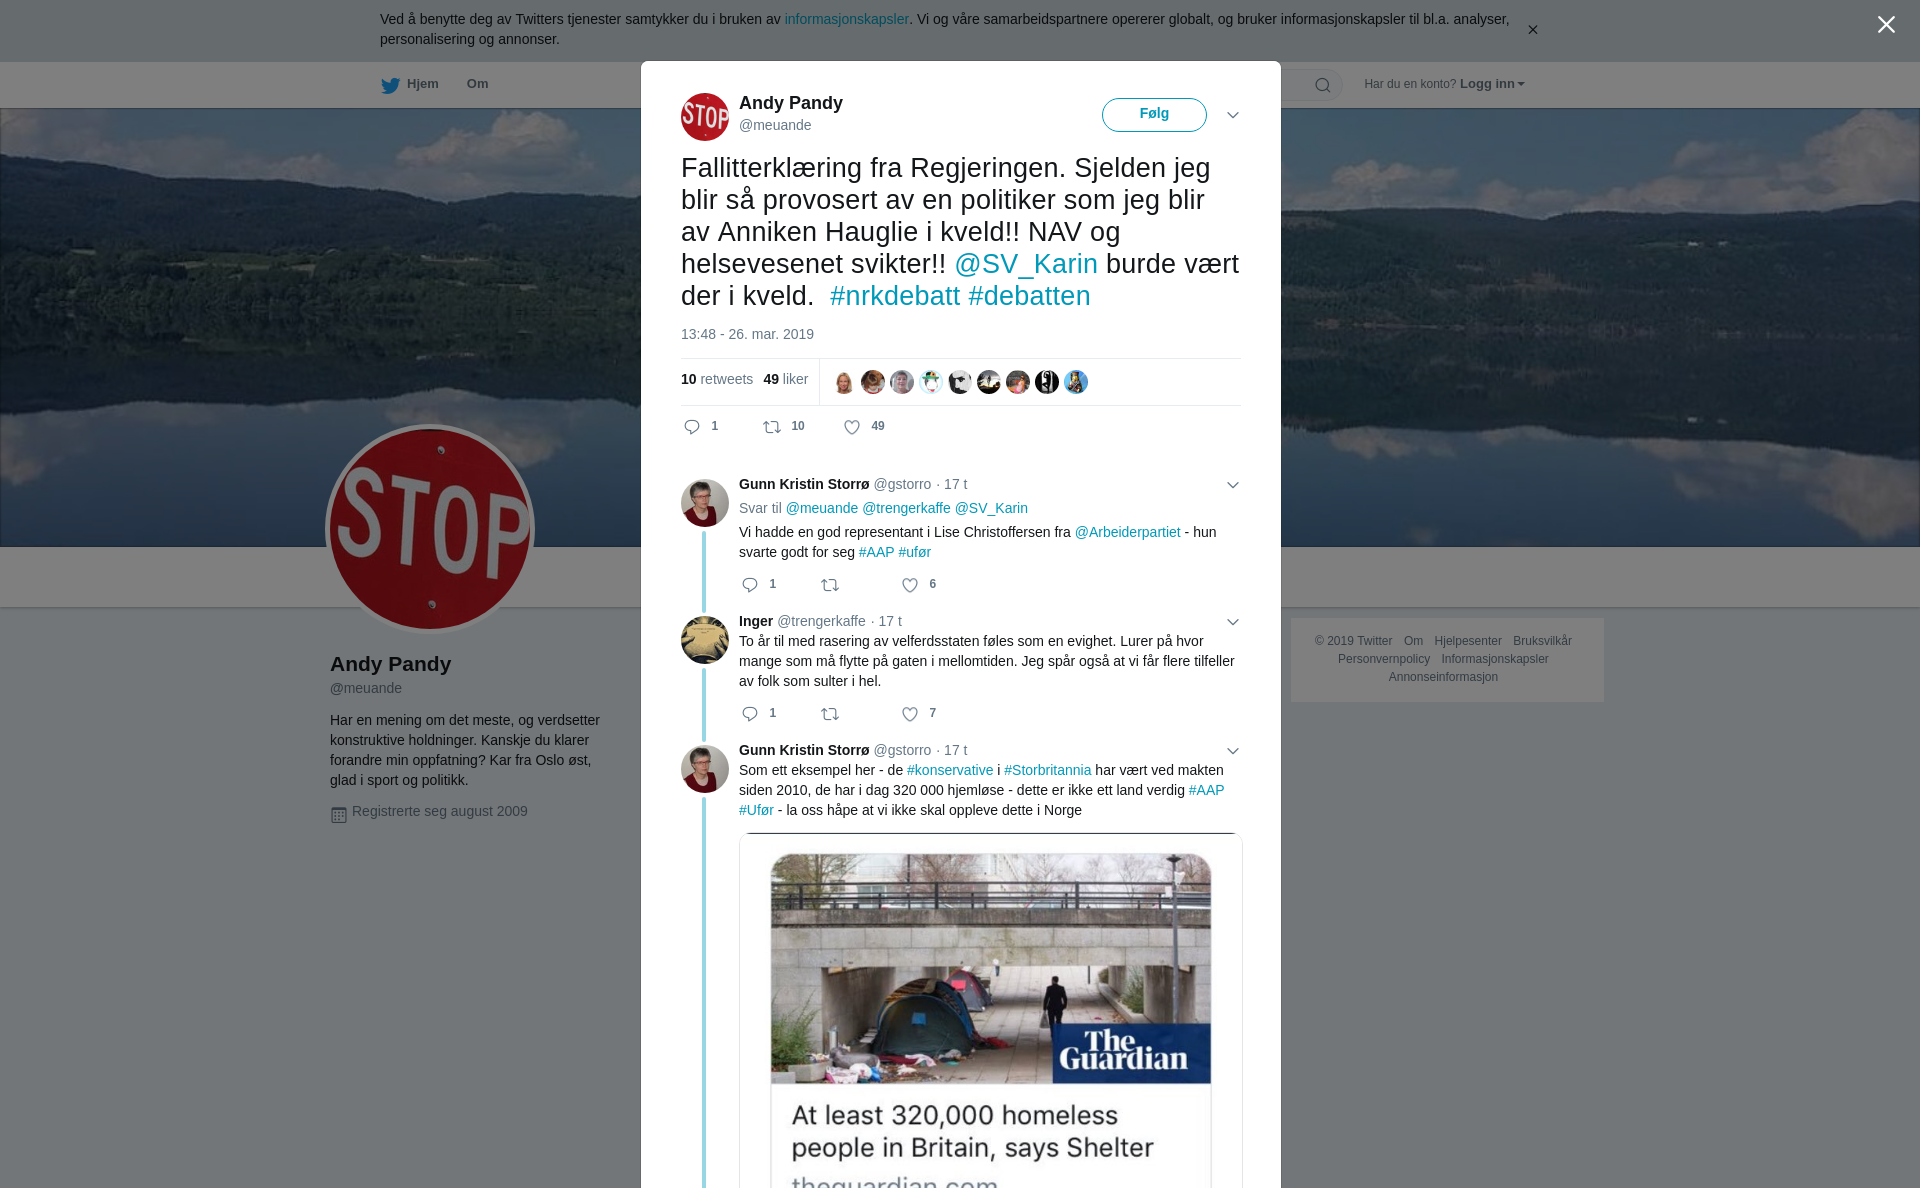This screenshot has width=1920, height=1188.
Task: Click the Følg button
Action: [1154, 115]
